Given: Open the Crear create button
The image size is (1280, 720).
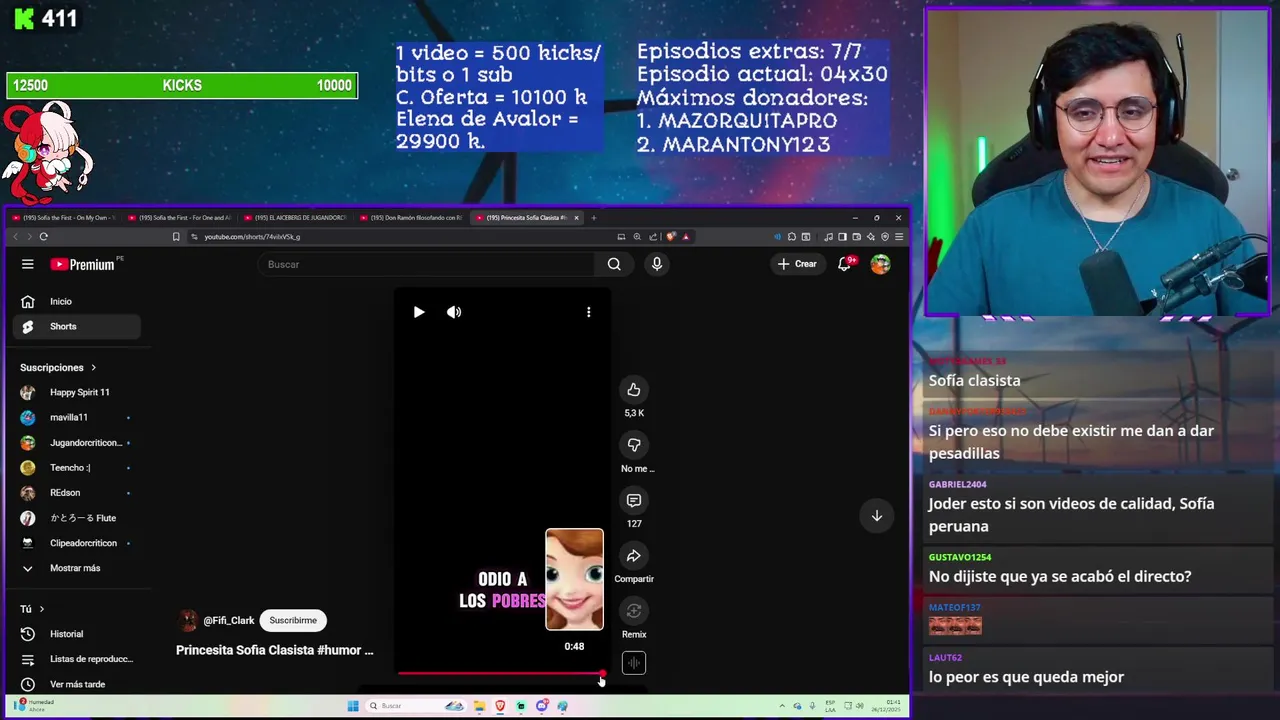Looking at the screenshot, I should coord(797,264).
